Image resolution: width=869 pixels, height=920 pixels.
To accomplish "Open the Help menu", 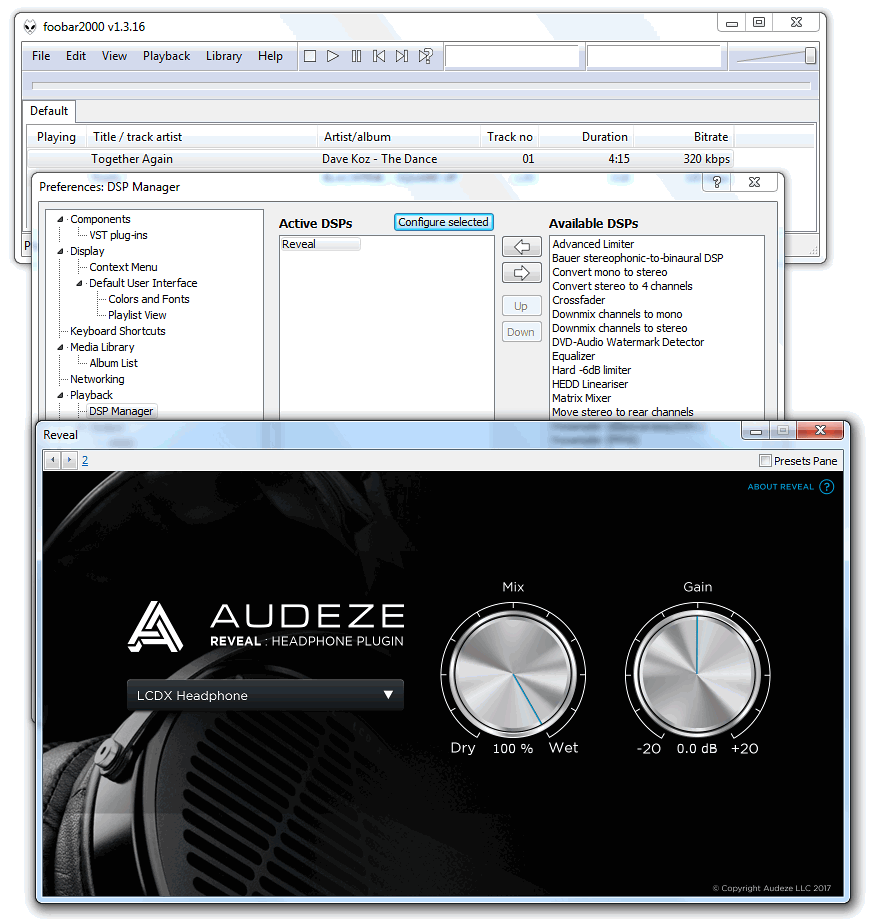I will pyautogui.click(x=270, y=56).
